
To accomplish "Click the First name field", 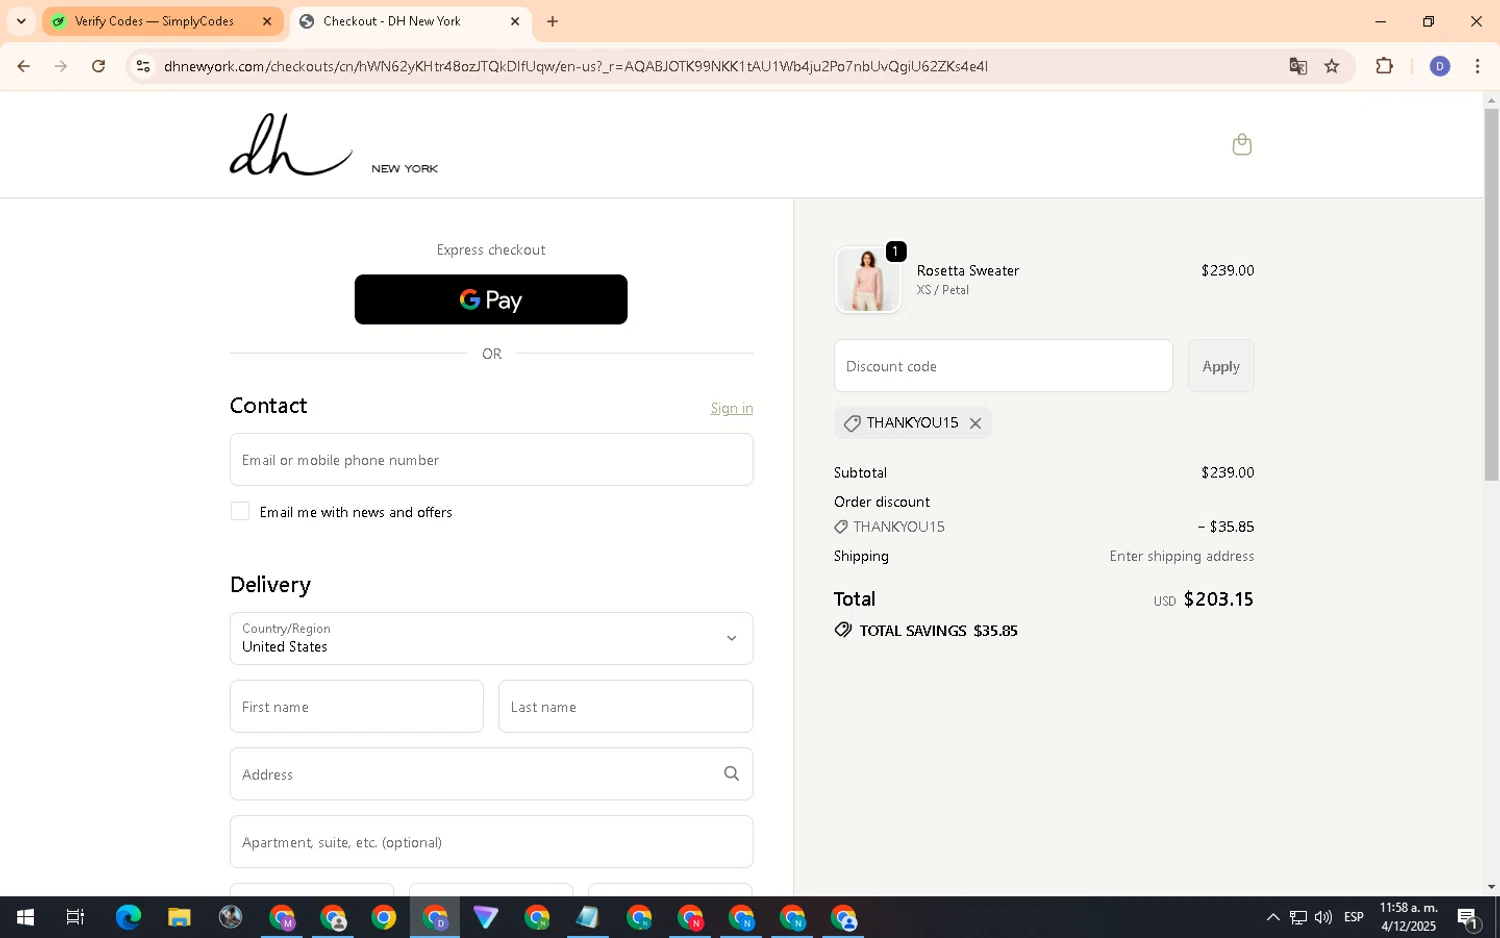I will click(356, 706).
